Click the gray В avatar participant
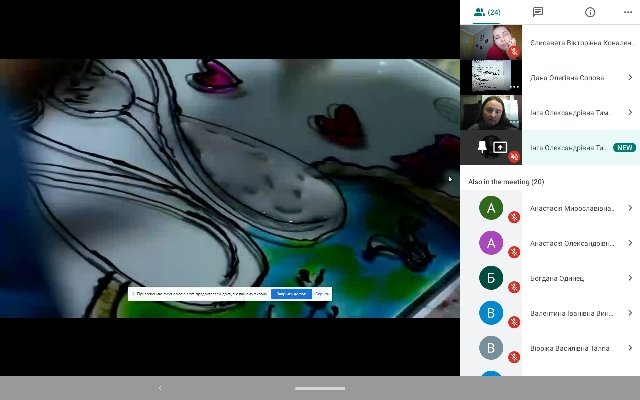640x400 pixels. [491, 348]
